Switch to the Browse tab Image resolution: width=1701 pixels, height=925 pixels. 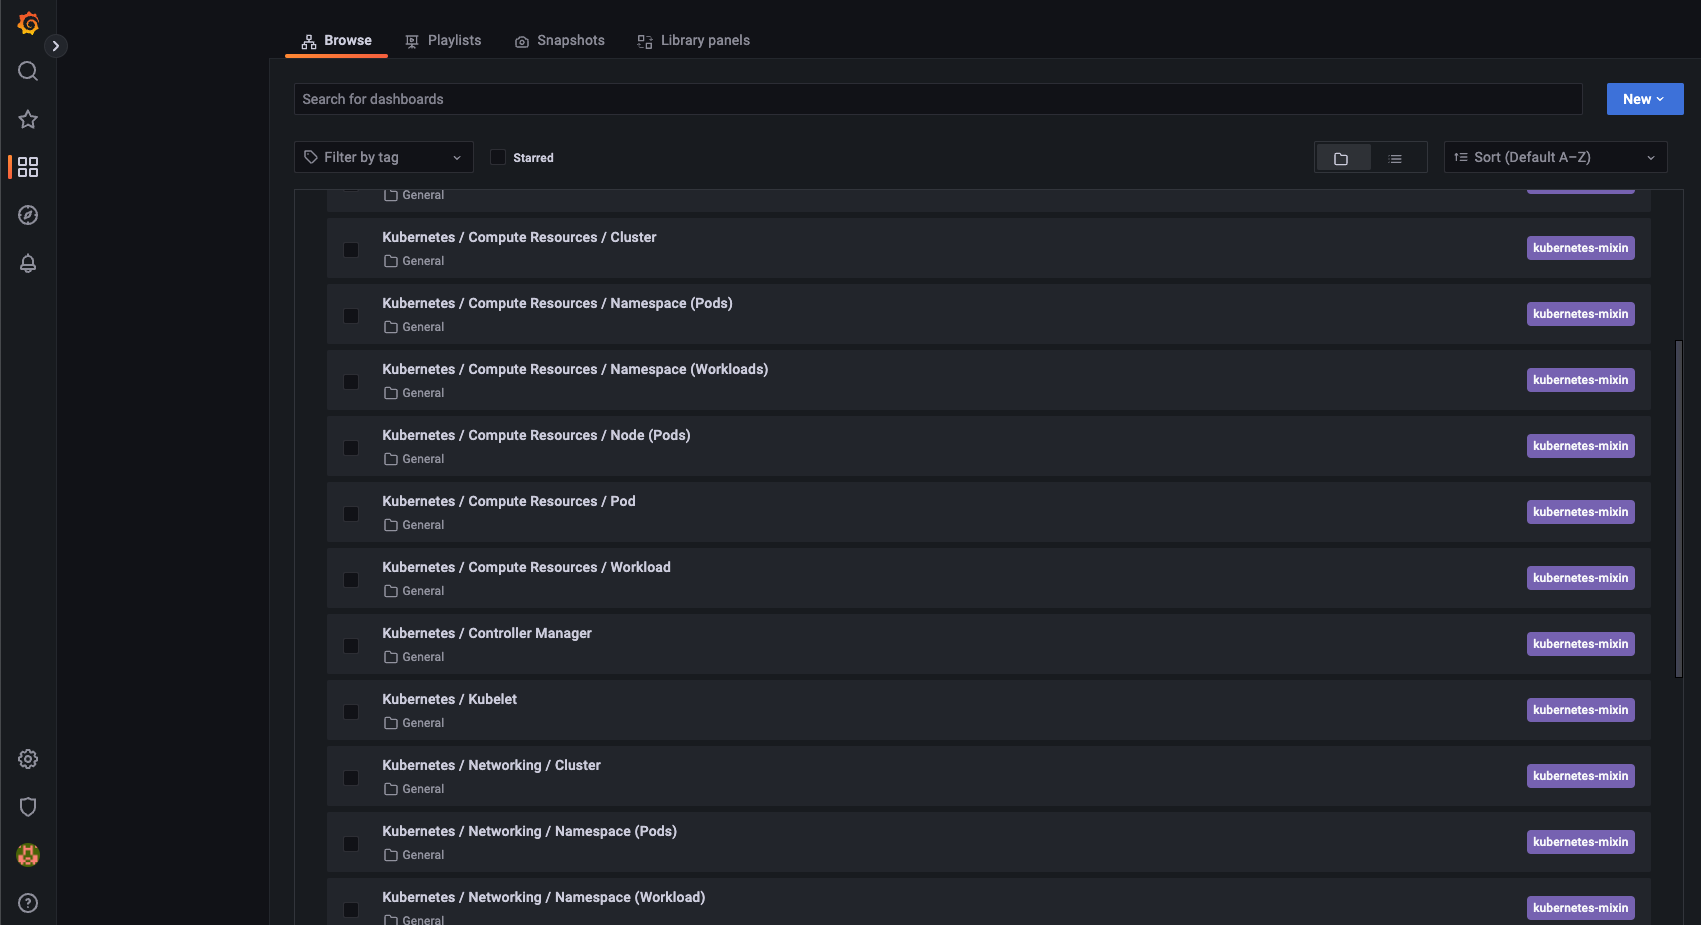point(336,41)
